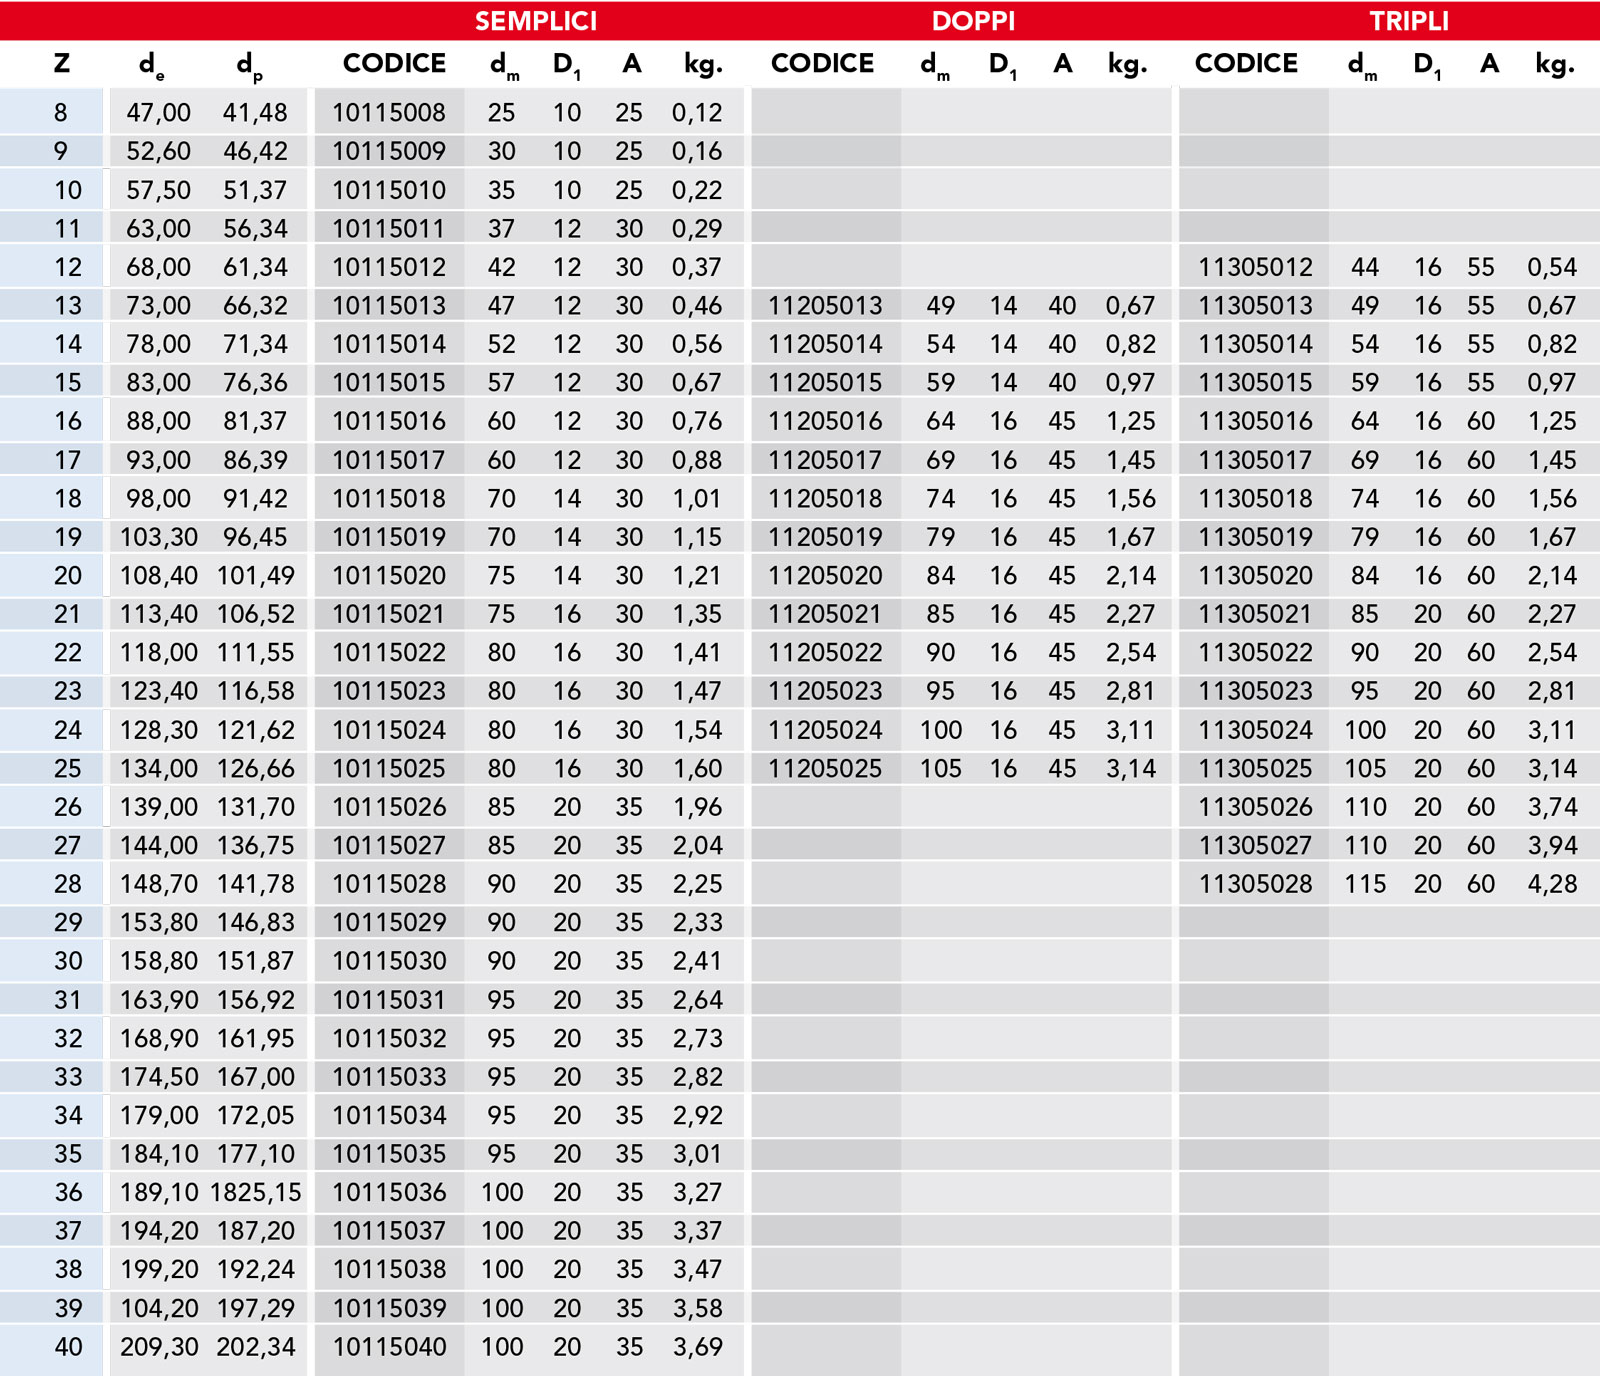Click the 47,00 outer diameter cell

[158, 113]
